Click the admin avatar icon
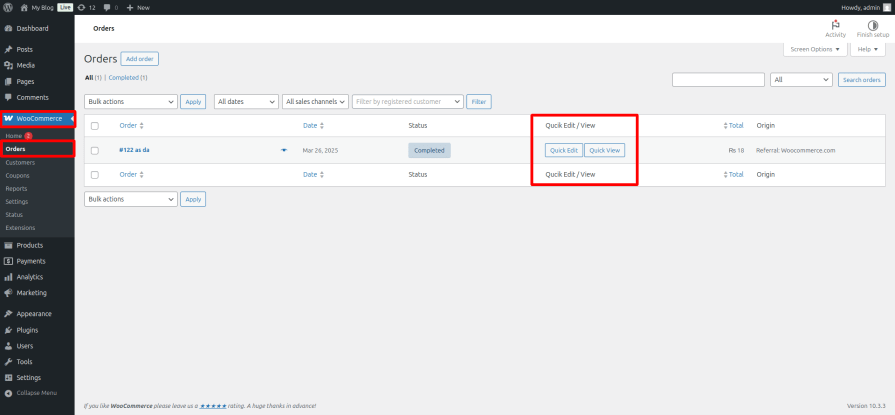 pos(886,7)
